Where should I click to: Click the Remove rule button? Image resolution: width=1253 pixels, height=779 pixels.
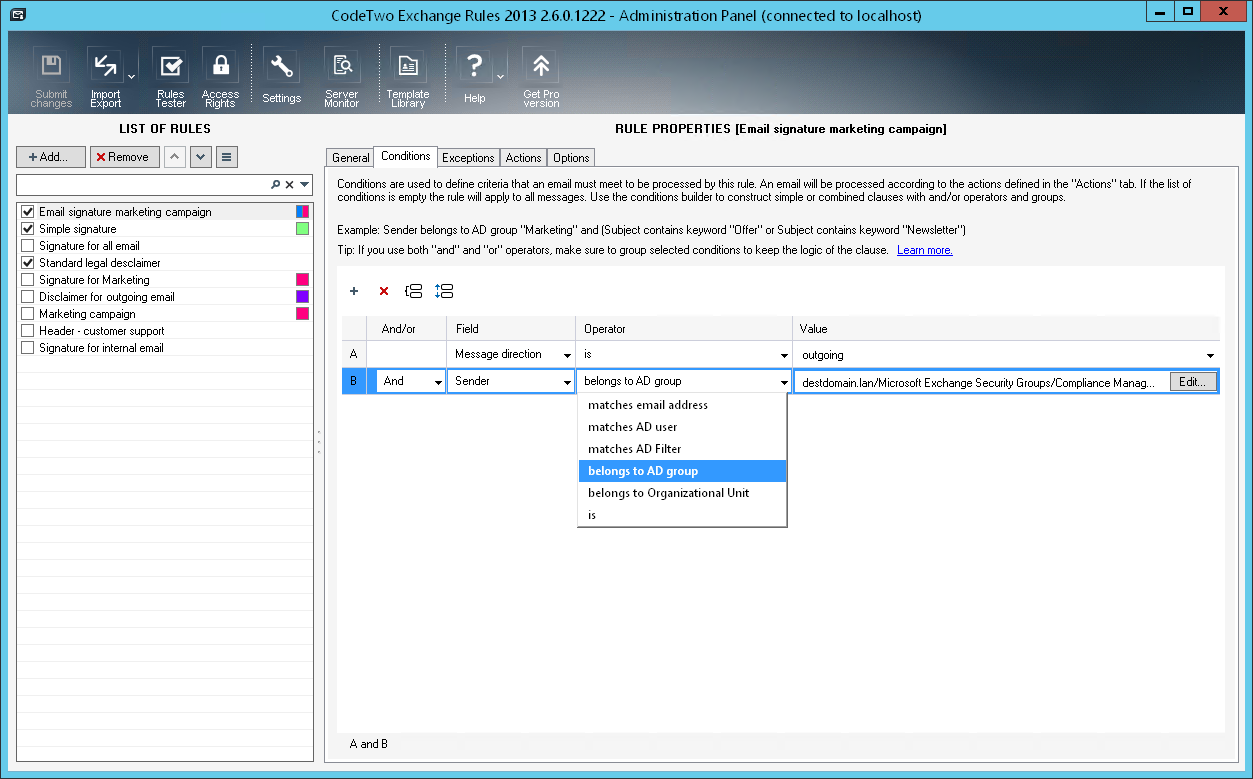pyautogui.click(x=124, y=157)
